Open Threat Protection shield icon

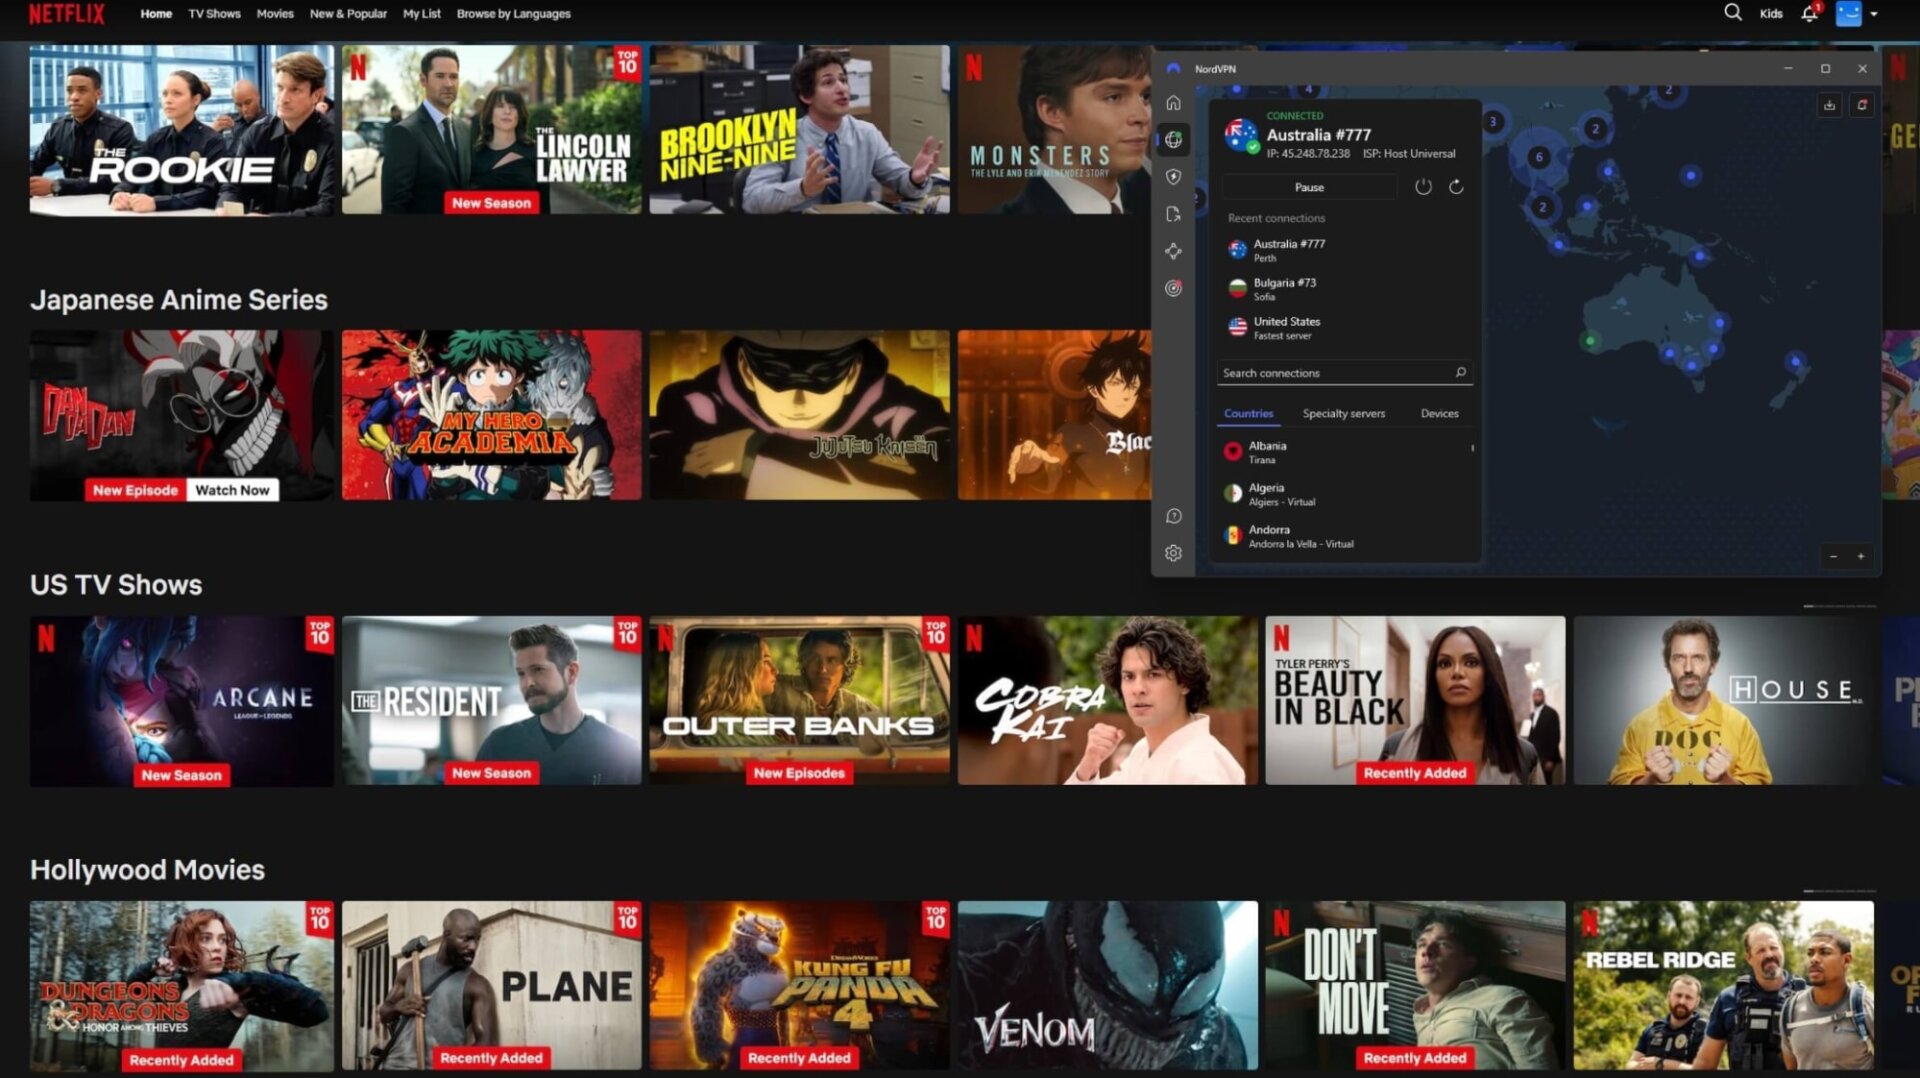point(1174,176)
